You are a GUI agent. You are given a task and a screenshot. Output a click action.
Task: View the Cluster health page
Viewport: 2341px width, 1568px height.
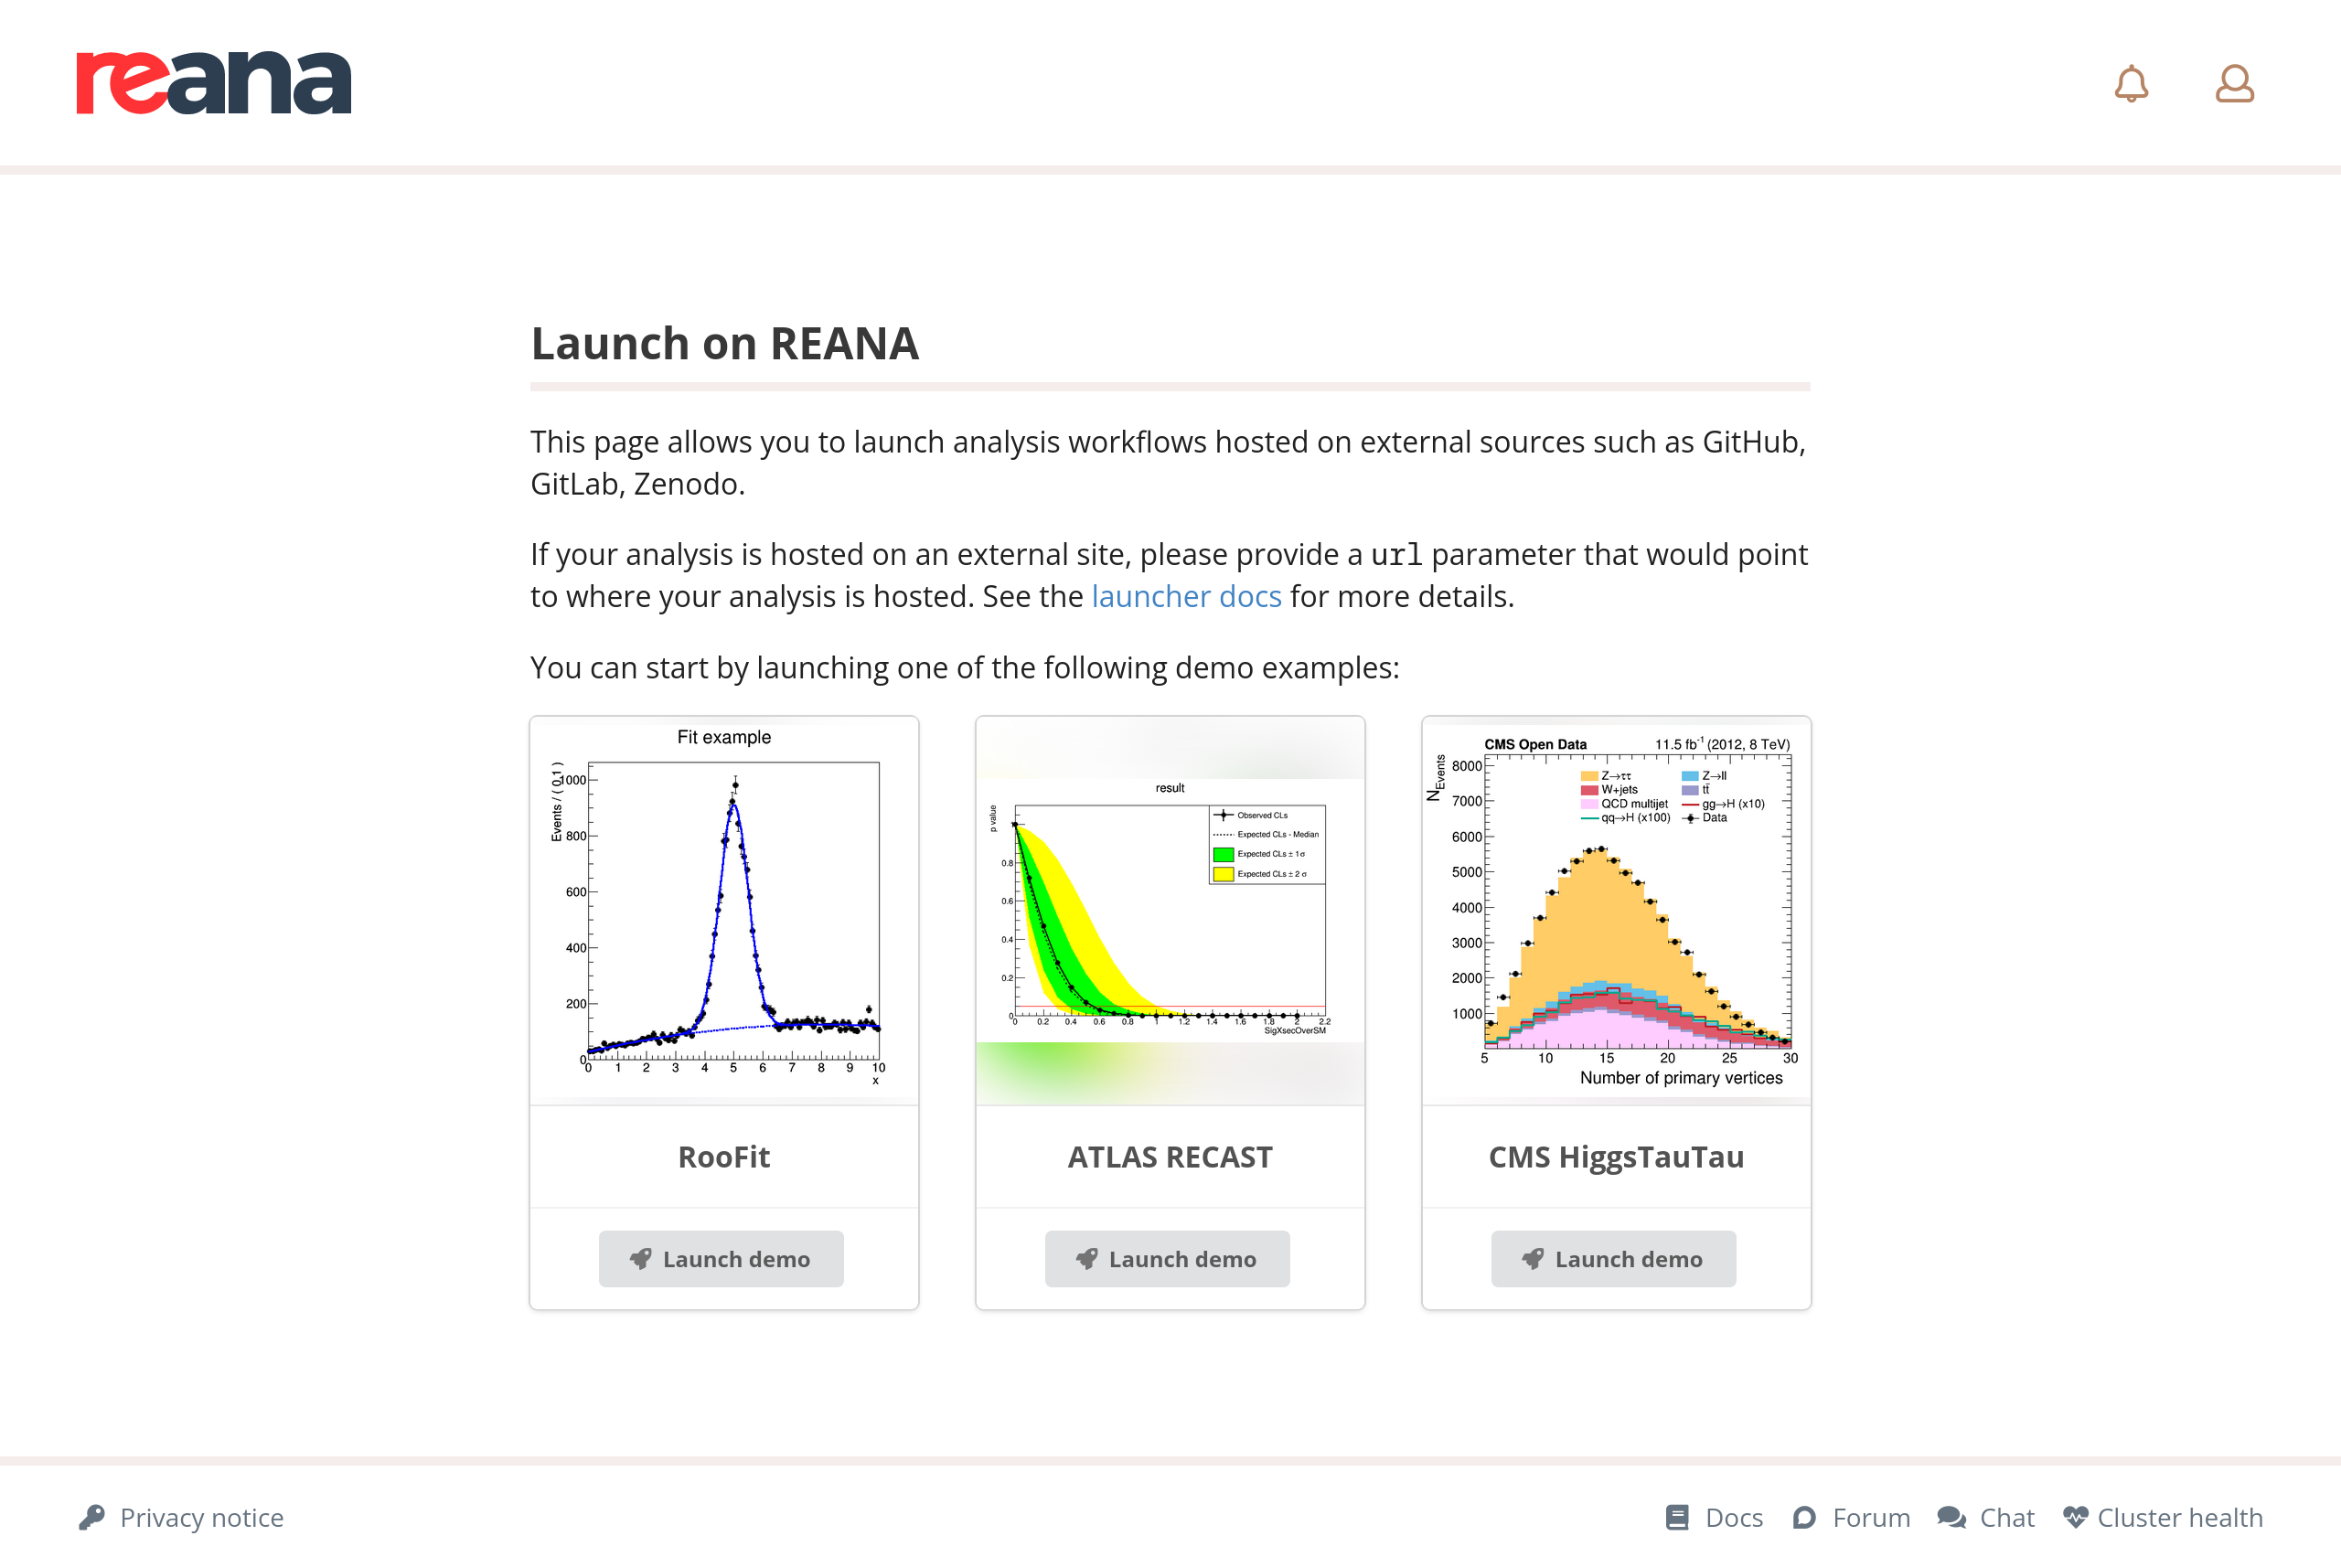coord(2180,1517)
